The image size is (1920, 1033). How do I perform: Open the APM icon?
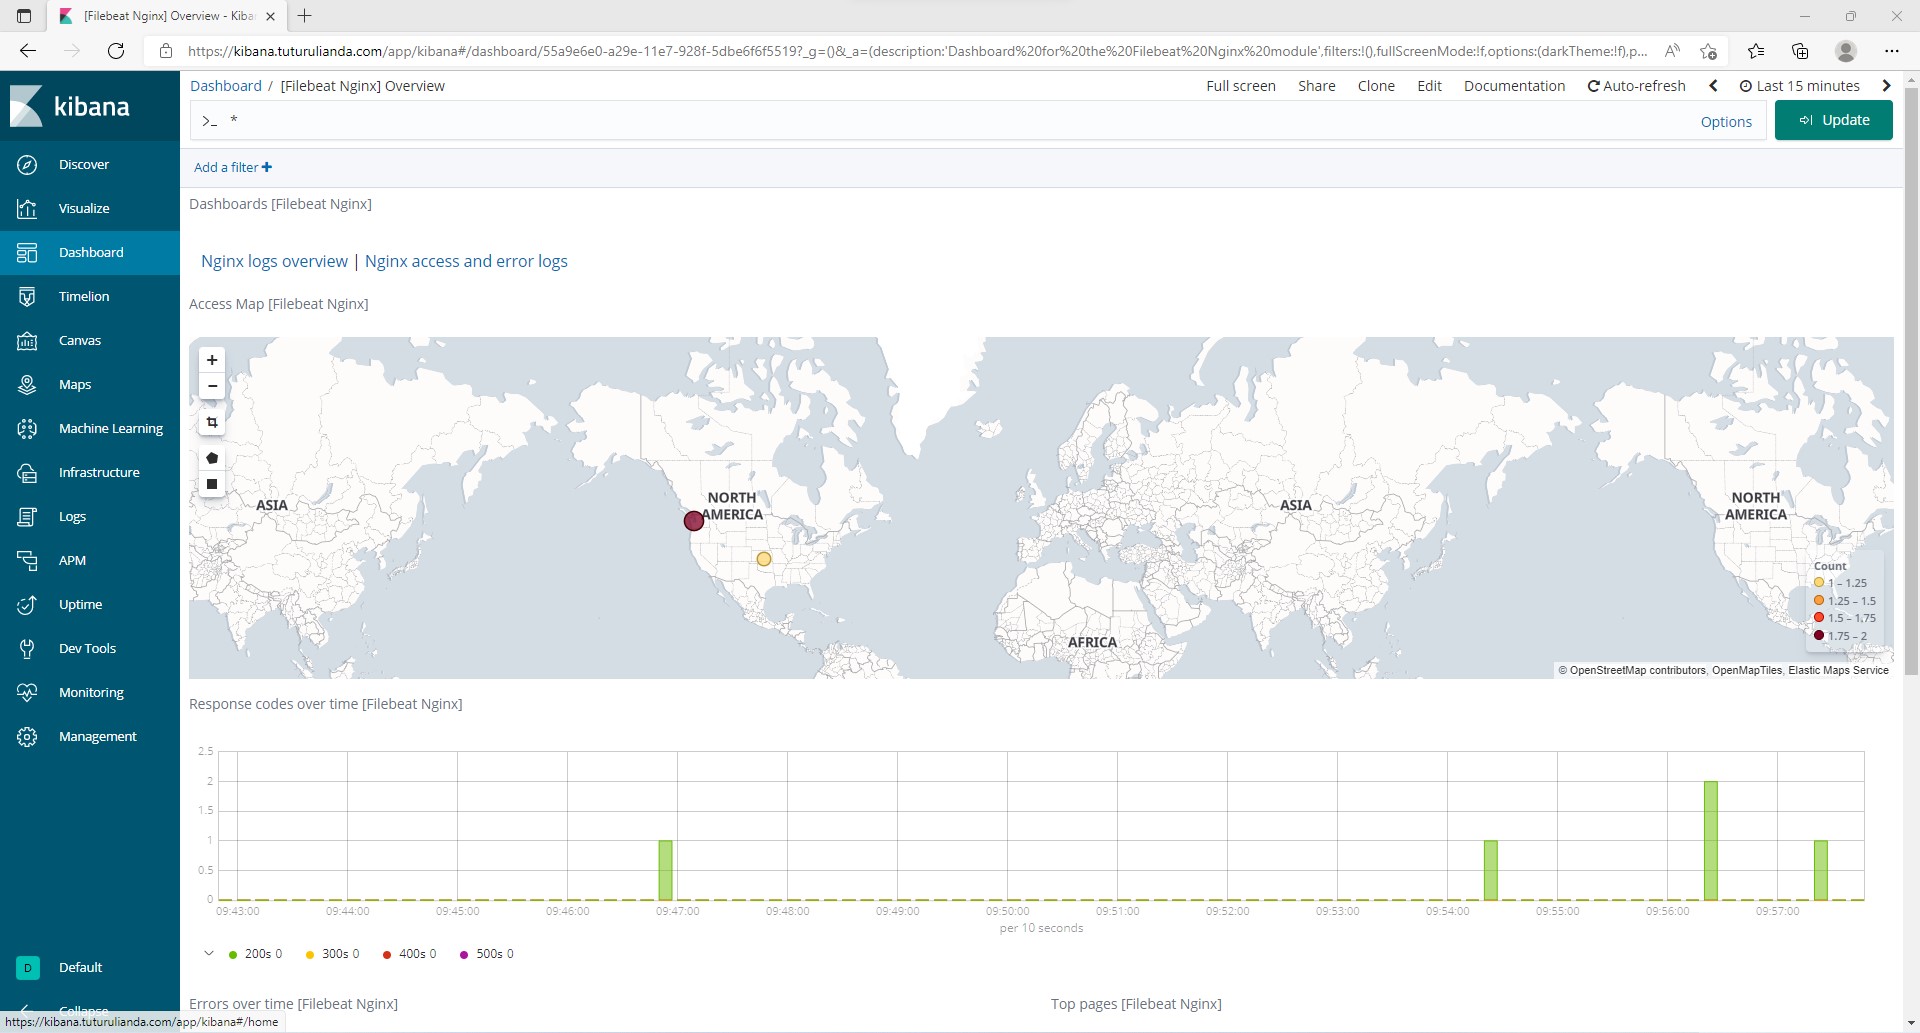pyautogui.click(x=27, y=561)
